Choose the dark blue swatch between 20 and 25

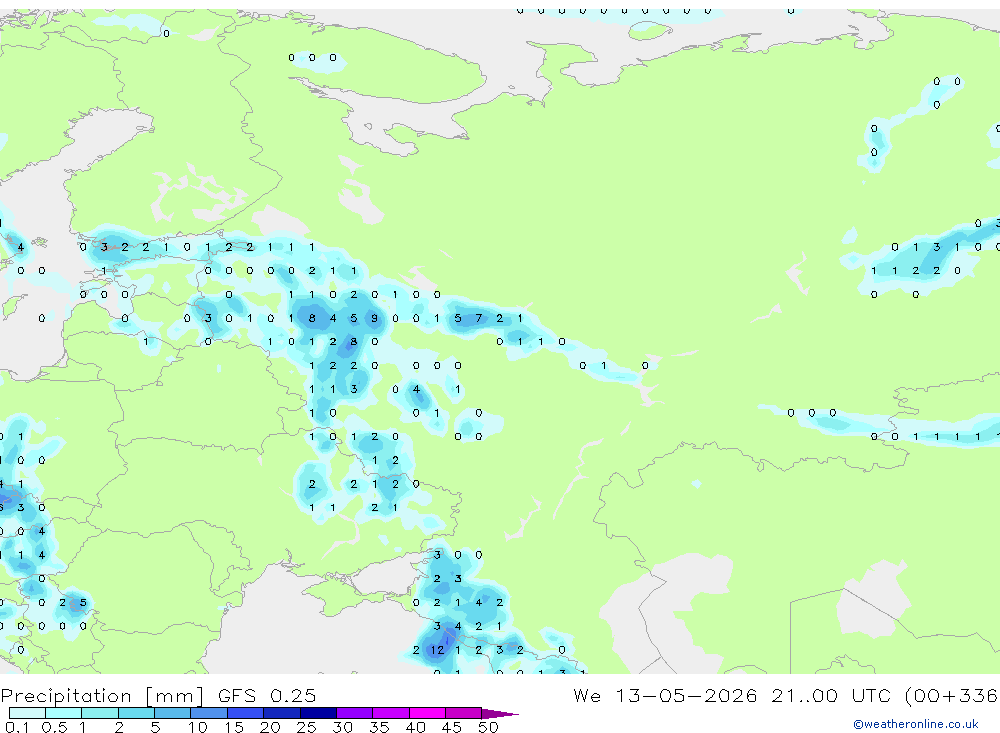click(x=282, y=713)
